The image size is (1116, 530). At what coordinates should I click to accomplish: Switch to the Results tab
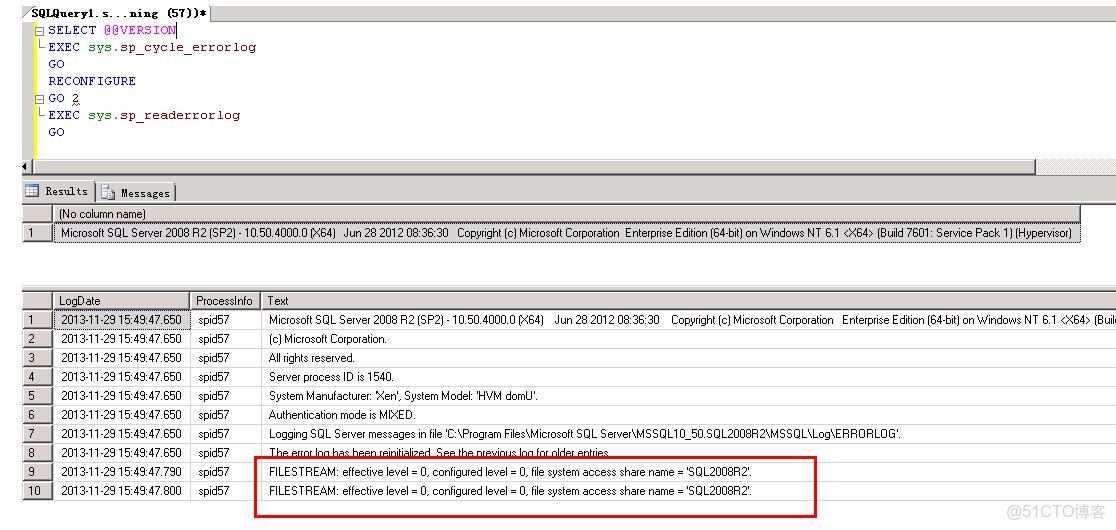58,191
